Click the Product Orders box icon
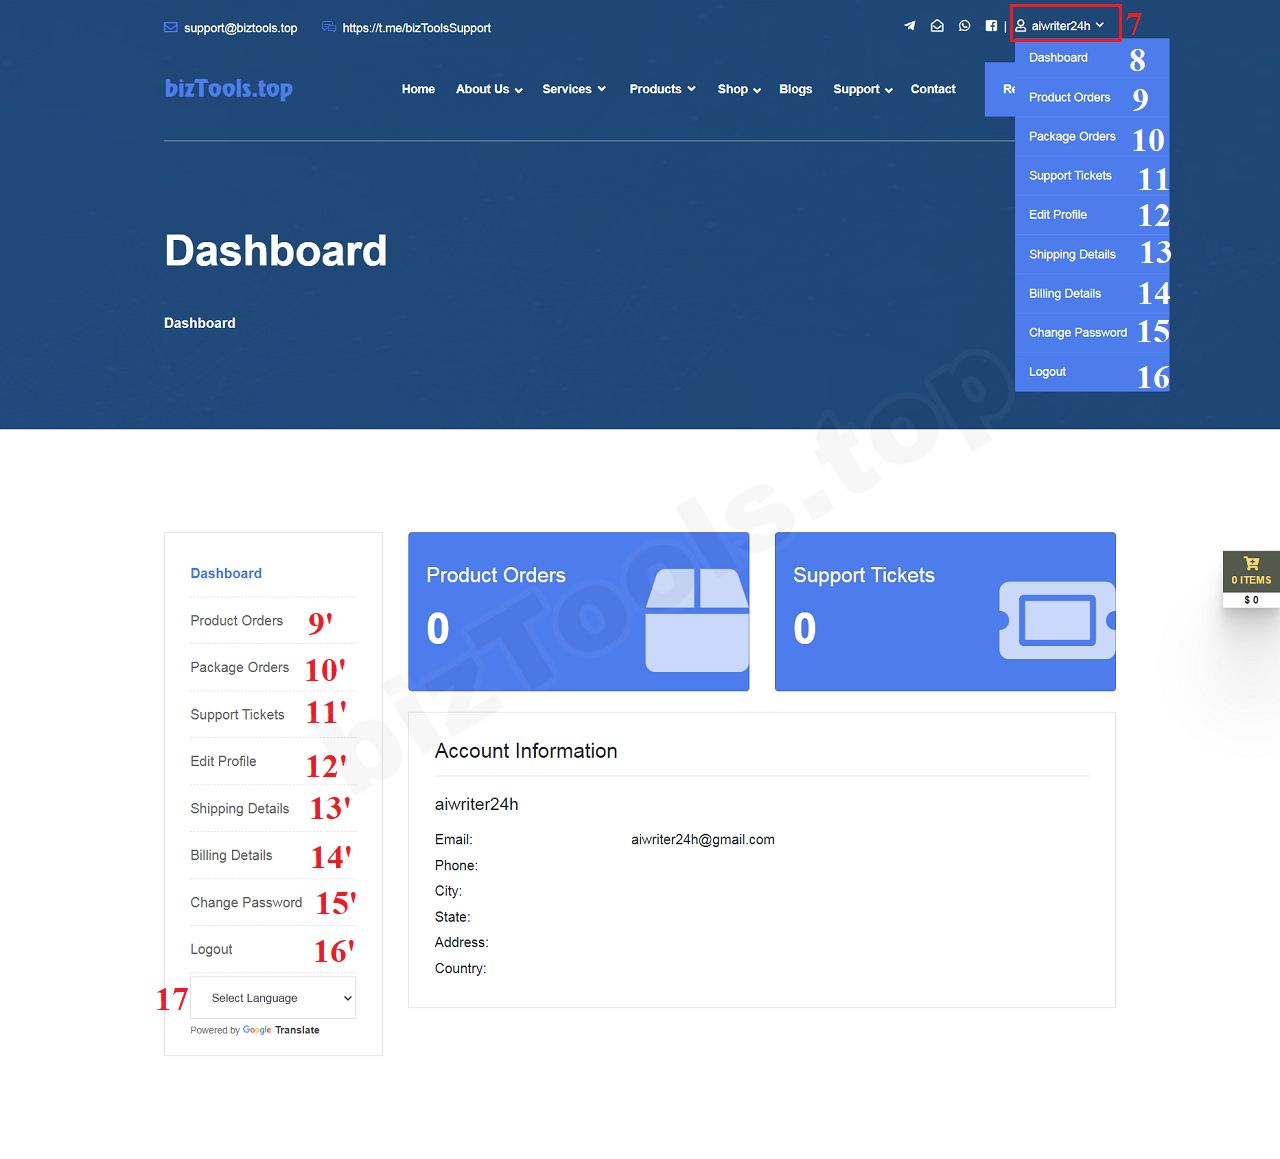1280x1159 pixels. click(x=697, y=620)
